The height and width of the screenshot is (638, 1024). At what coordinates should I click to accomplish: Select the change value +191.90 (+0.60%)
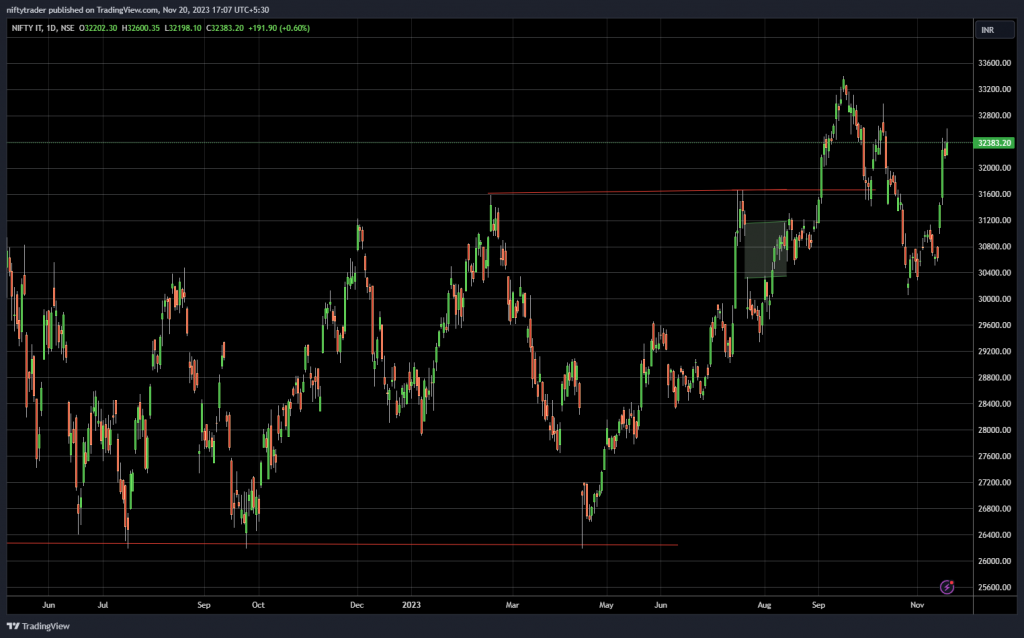279,28
